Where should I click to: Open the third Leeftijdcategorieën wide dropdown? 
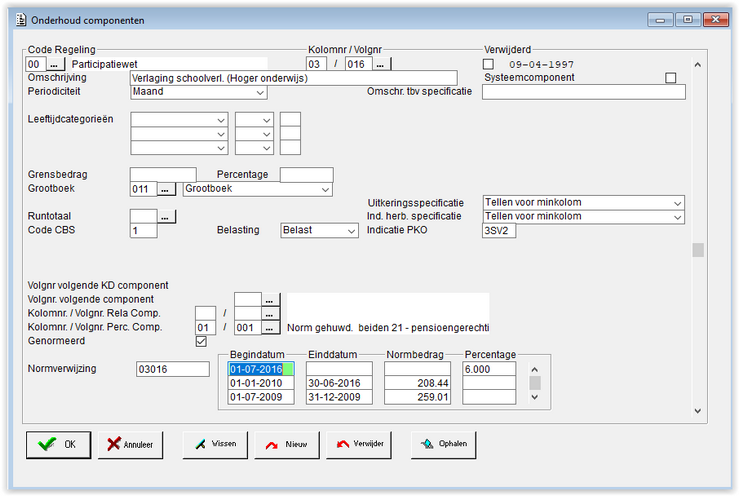(179, 148)
